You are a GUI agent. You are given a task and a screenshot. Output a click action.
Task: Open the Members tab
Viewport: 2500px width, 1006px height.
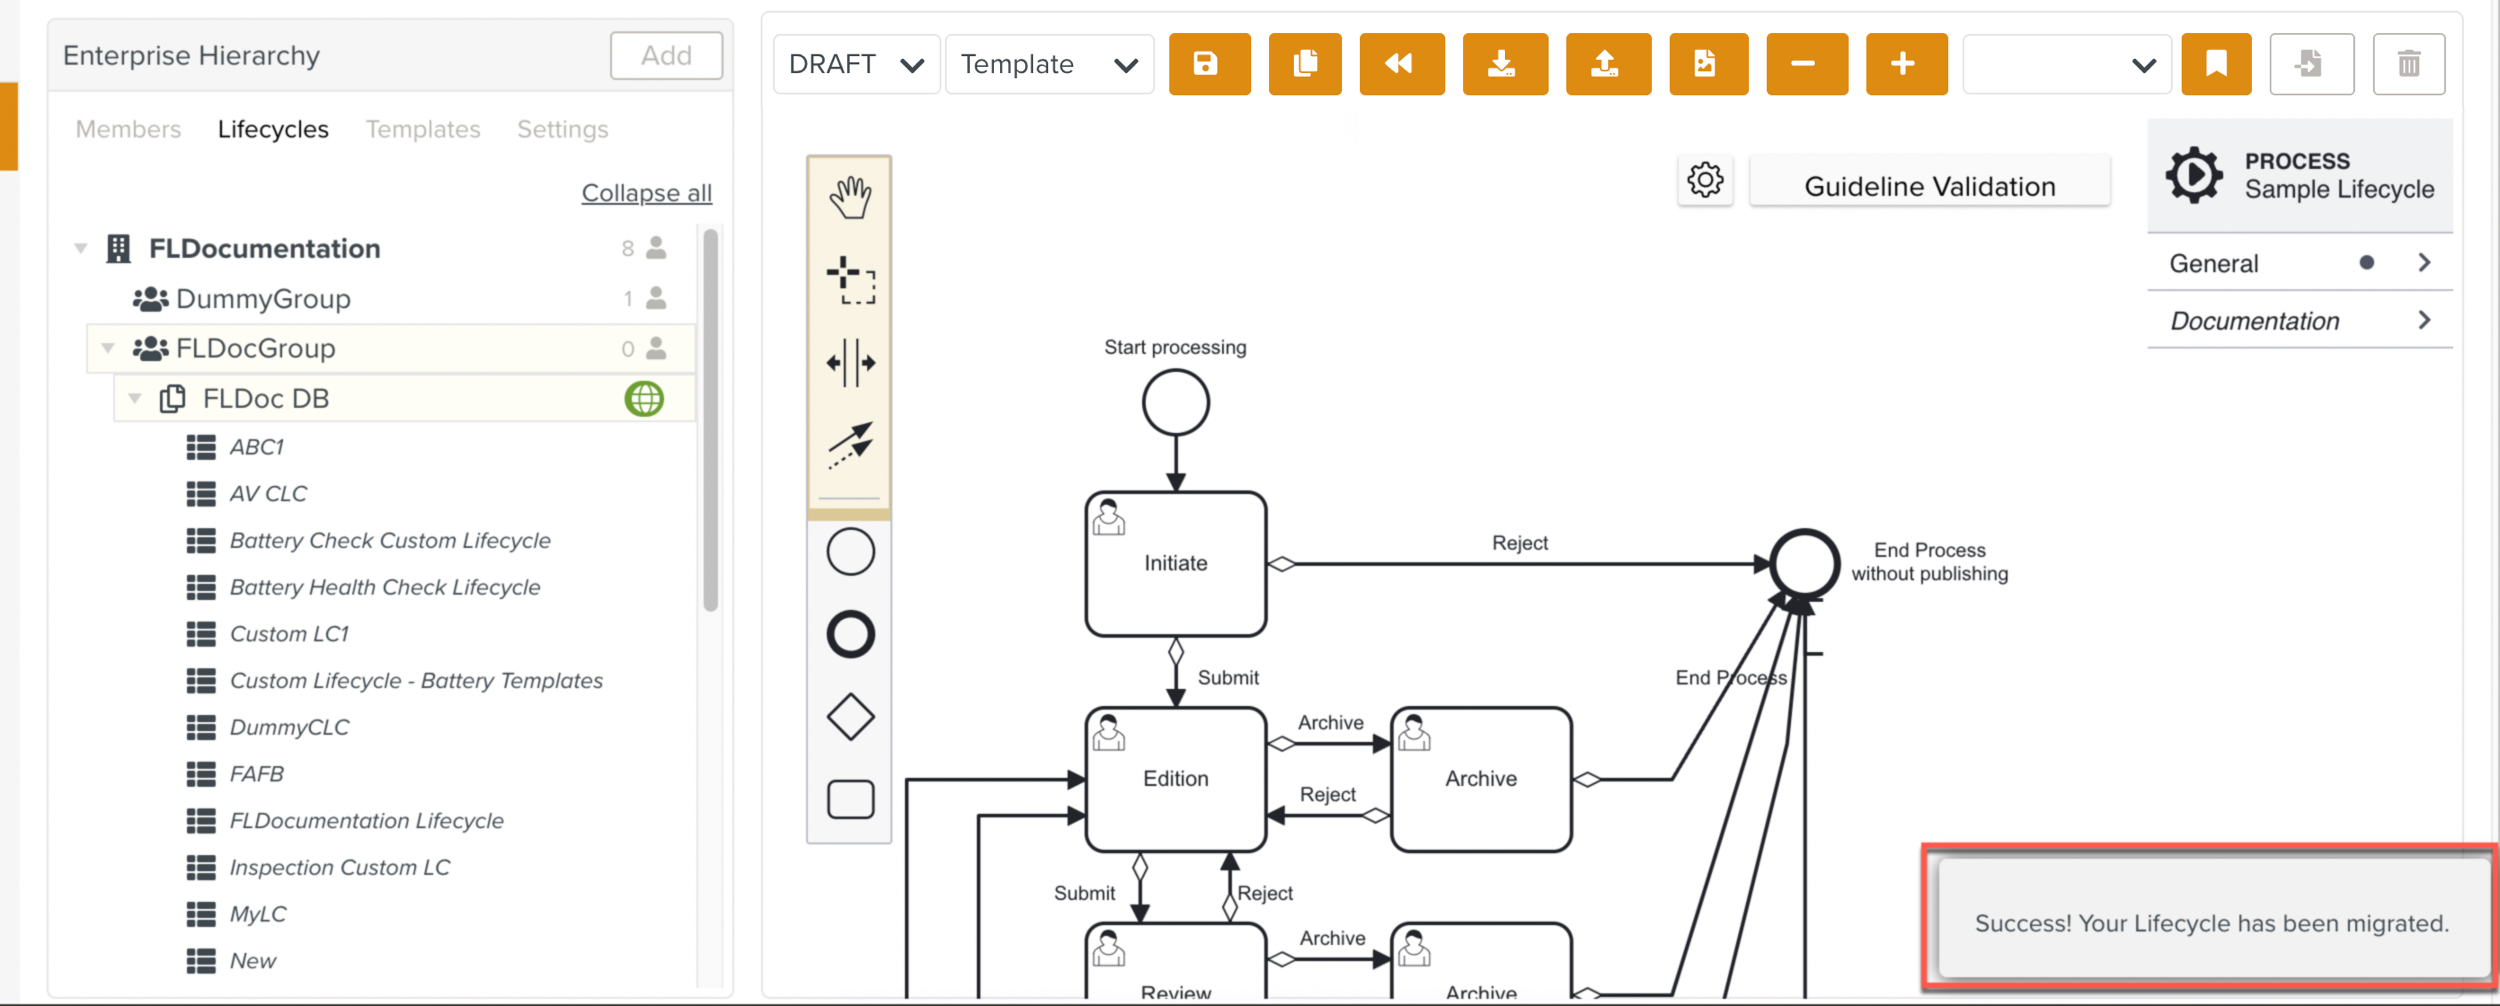[128, 129]
